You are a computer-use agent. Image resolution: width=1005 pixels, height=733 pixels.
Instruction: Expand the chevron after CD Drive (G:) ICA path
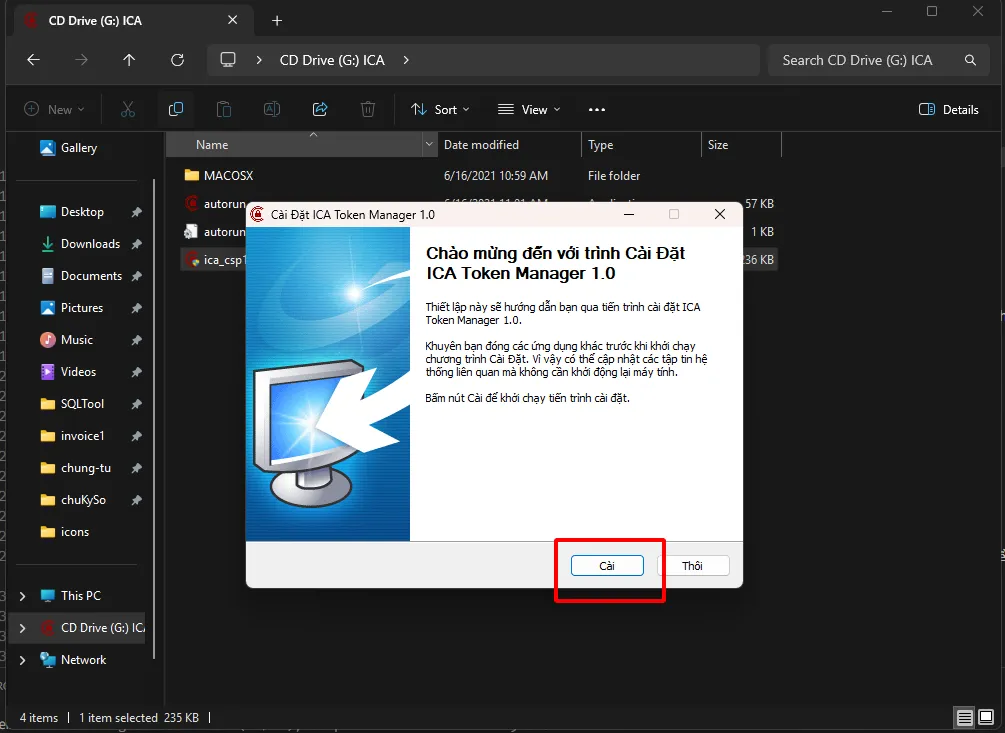coord(406,60)
